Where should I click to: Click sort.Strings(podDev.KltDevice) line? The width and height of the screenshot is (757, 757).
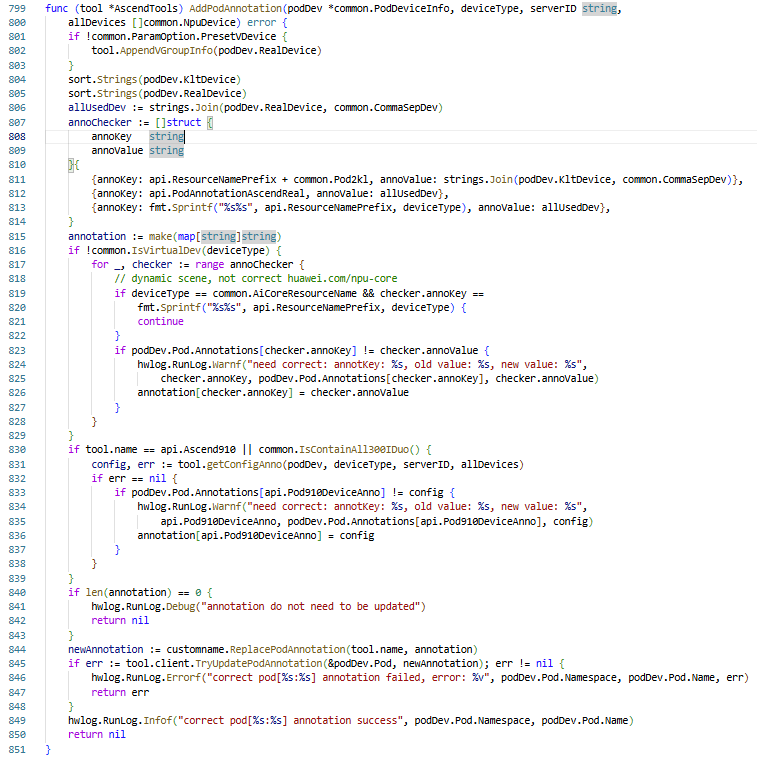point(154,79)
